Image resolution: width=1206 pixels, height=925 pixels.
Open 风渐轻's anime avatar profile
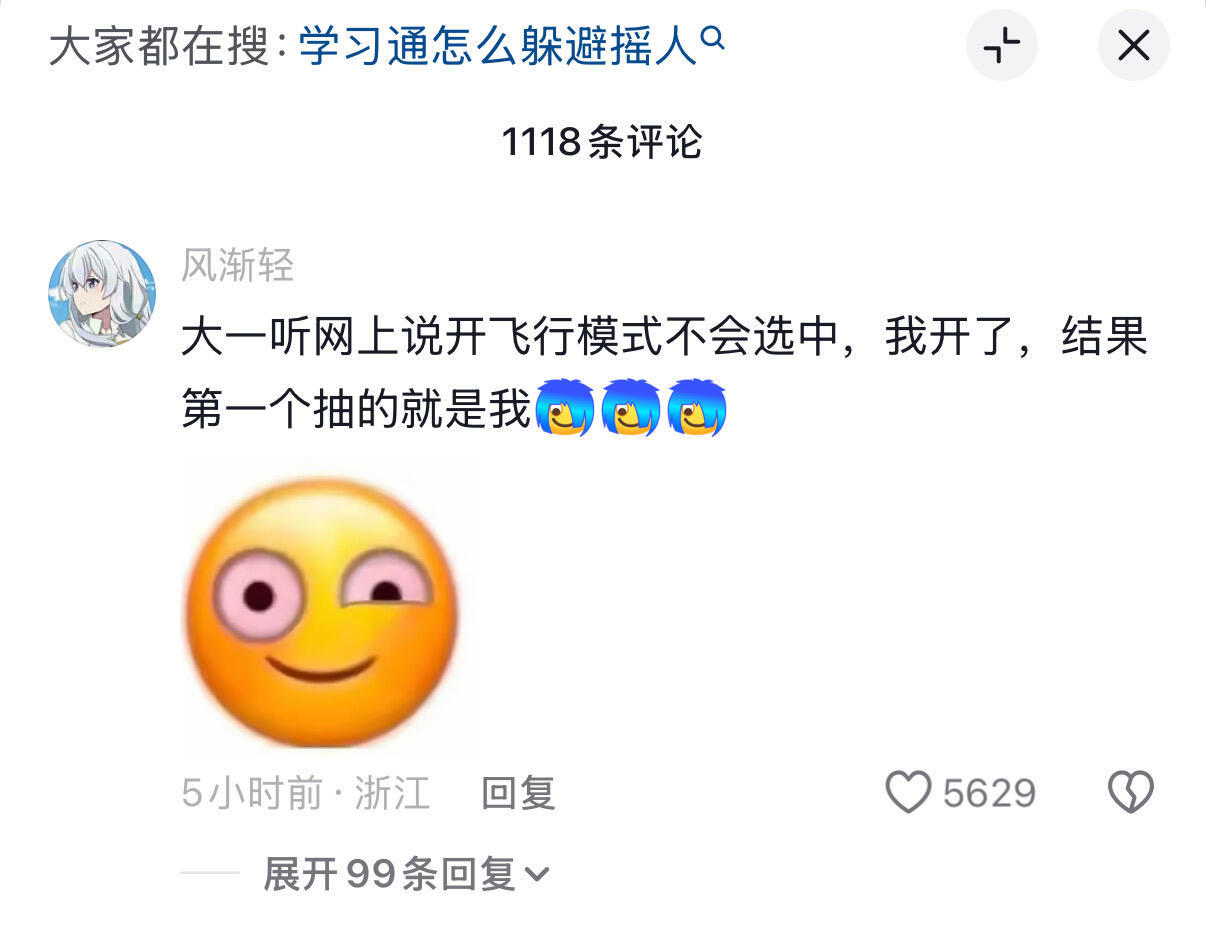tap(102, 293)
